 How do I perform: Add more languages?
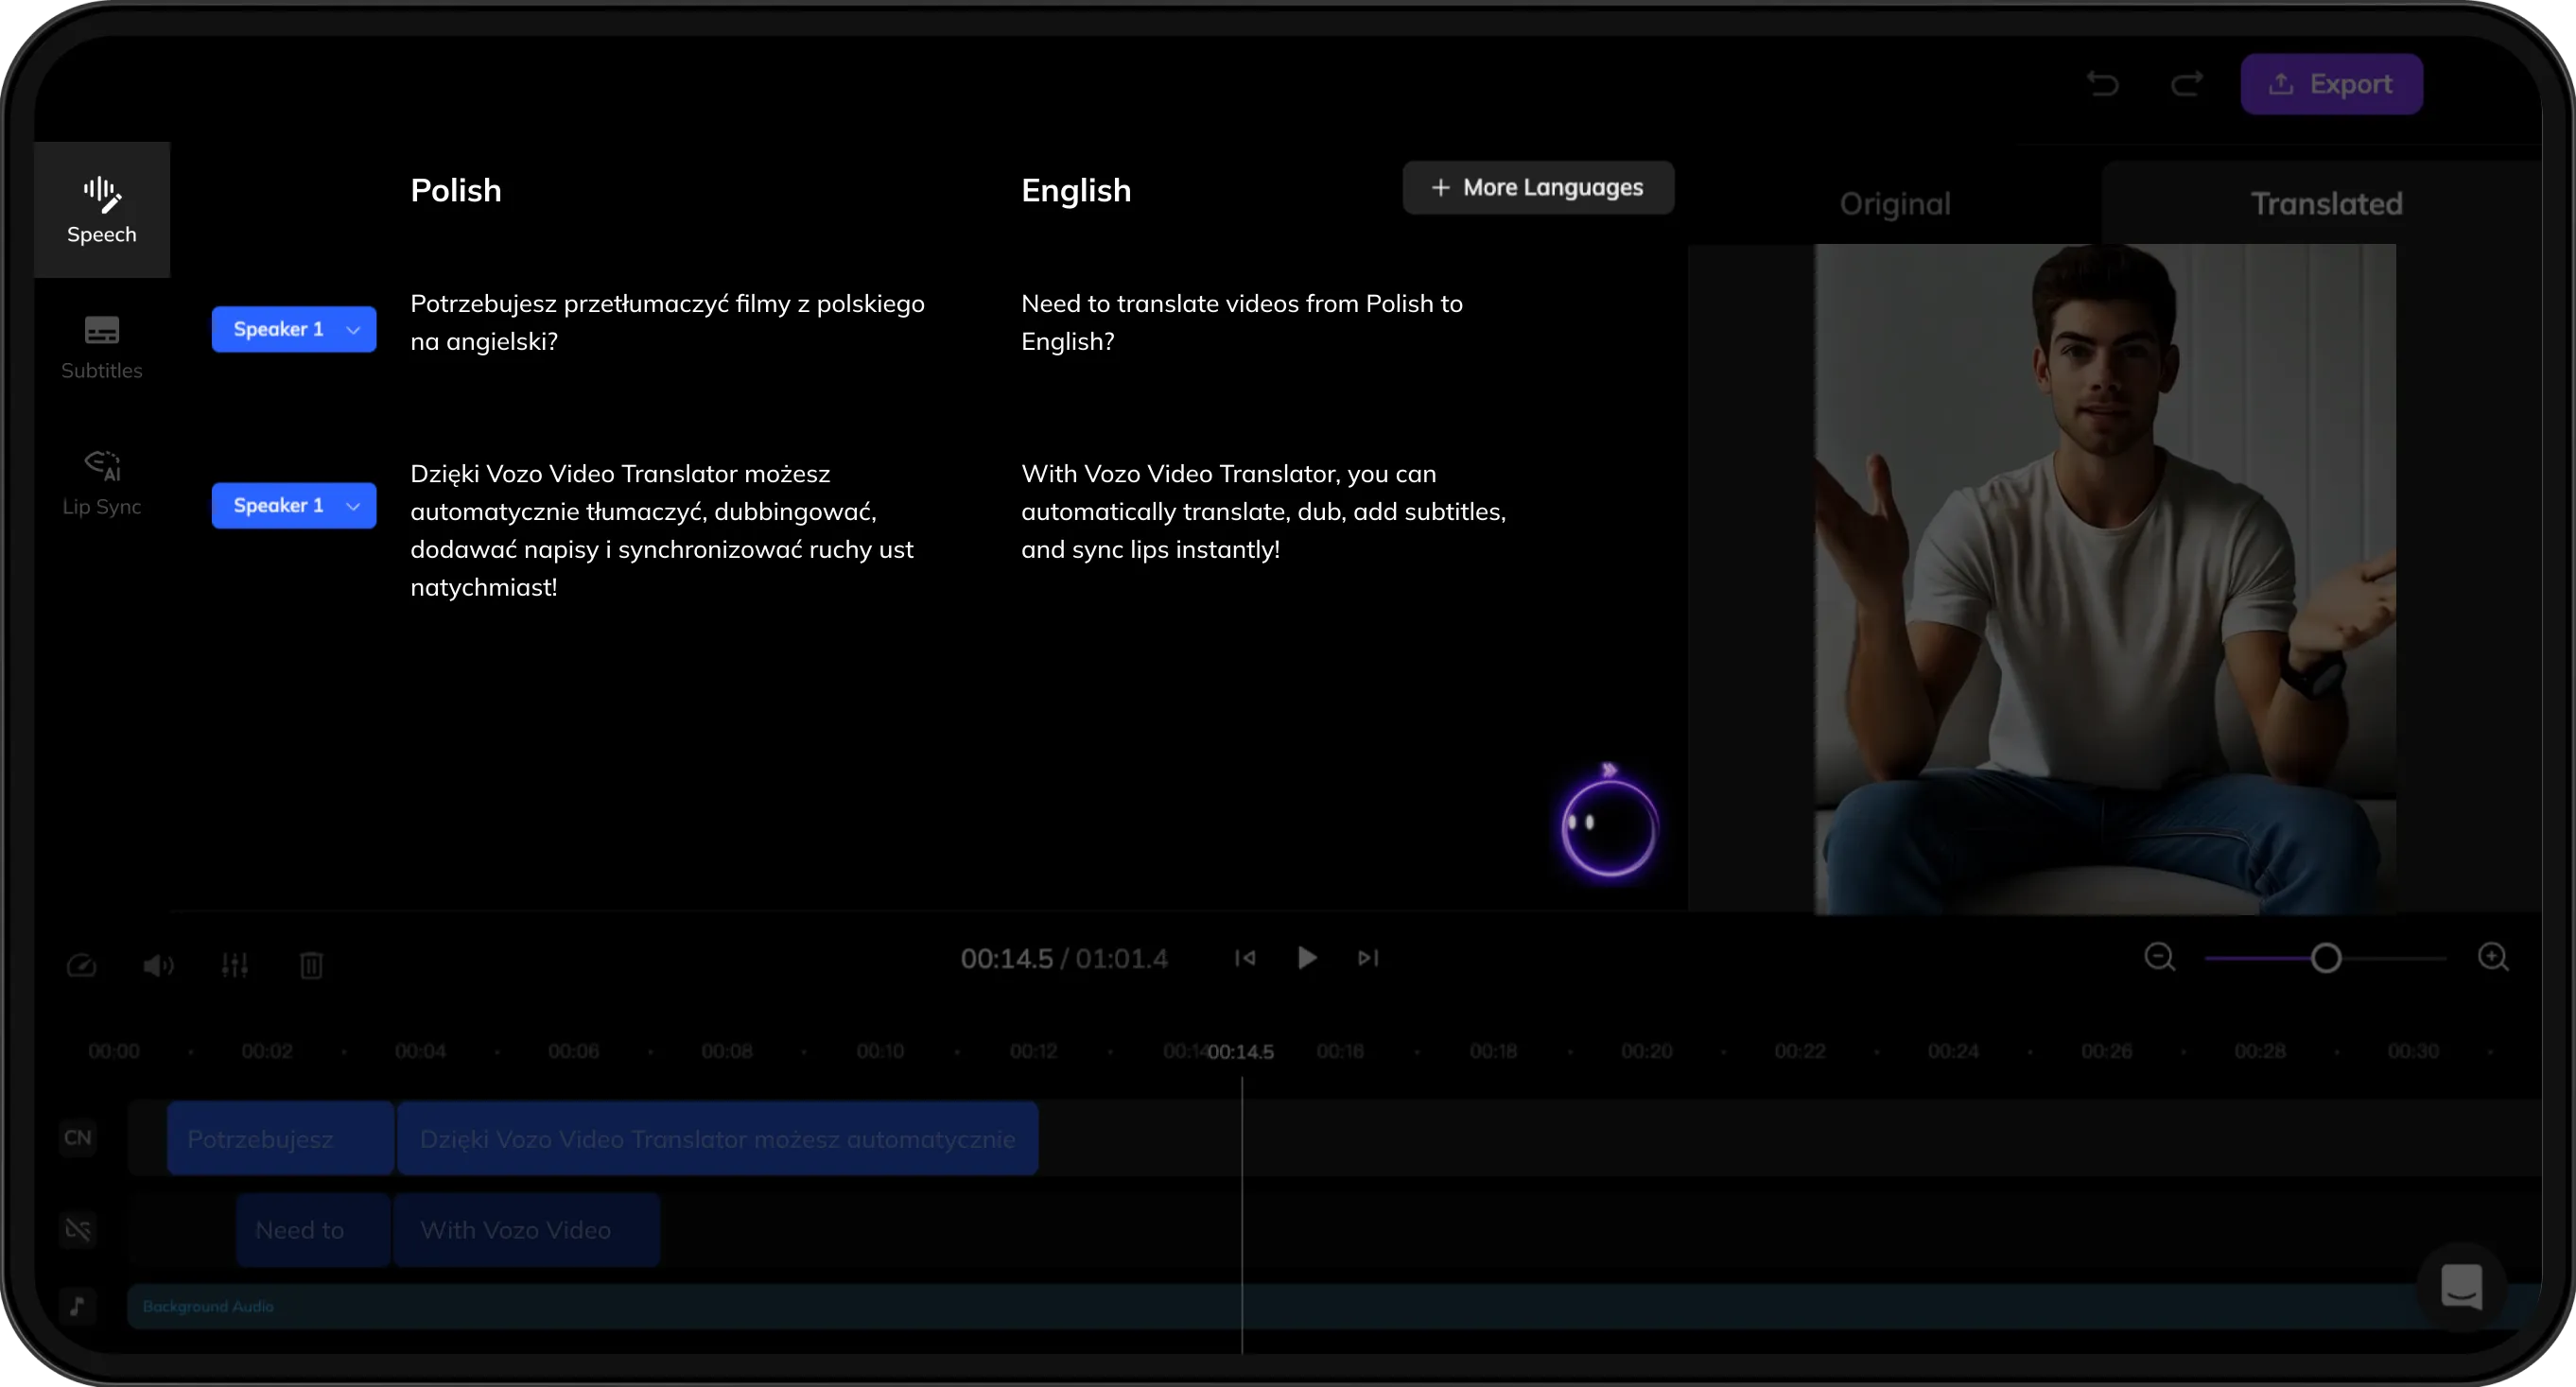coord(1538,187)
